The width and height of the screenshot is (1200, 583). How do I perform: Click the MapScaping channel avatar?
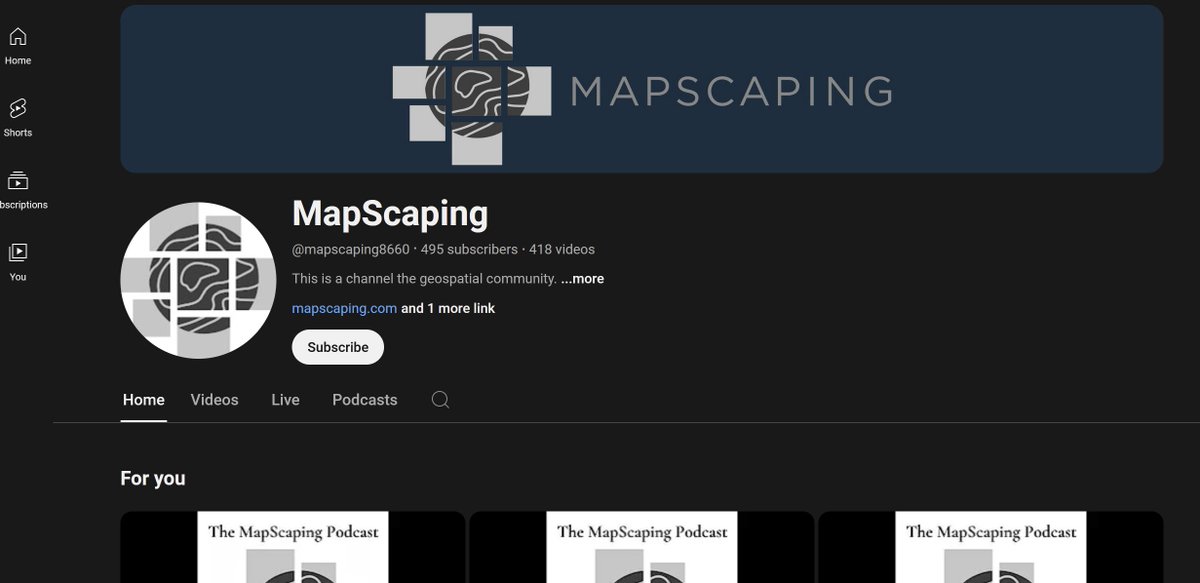198,280
